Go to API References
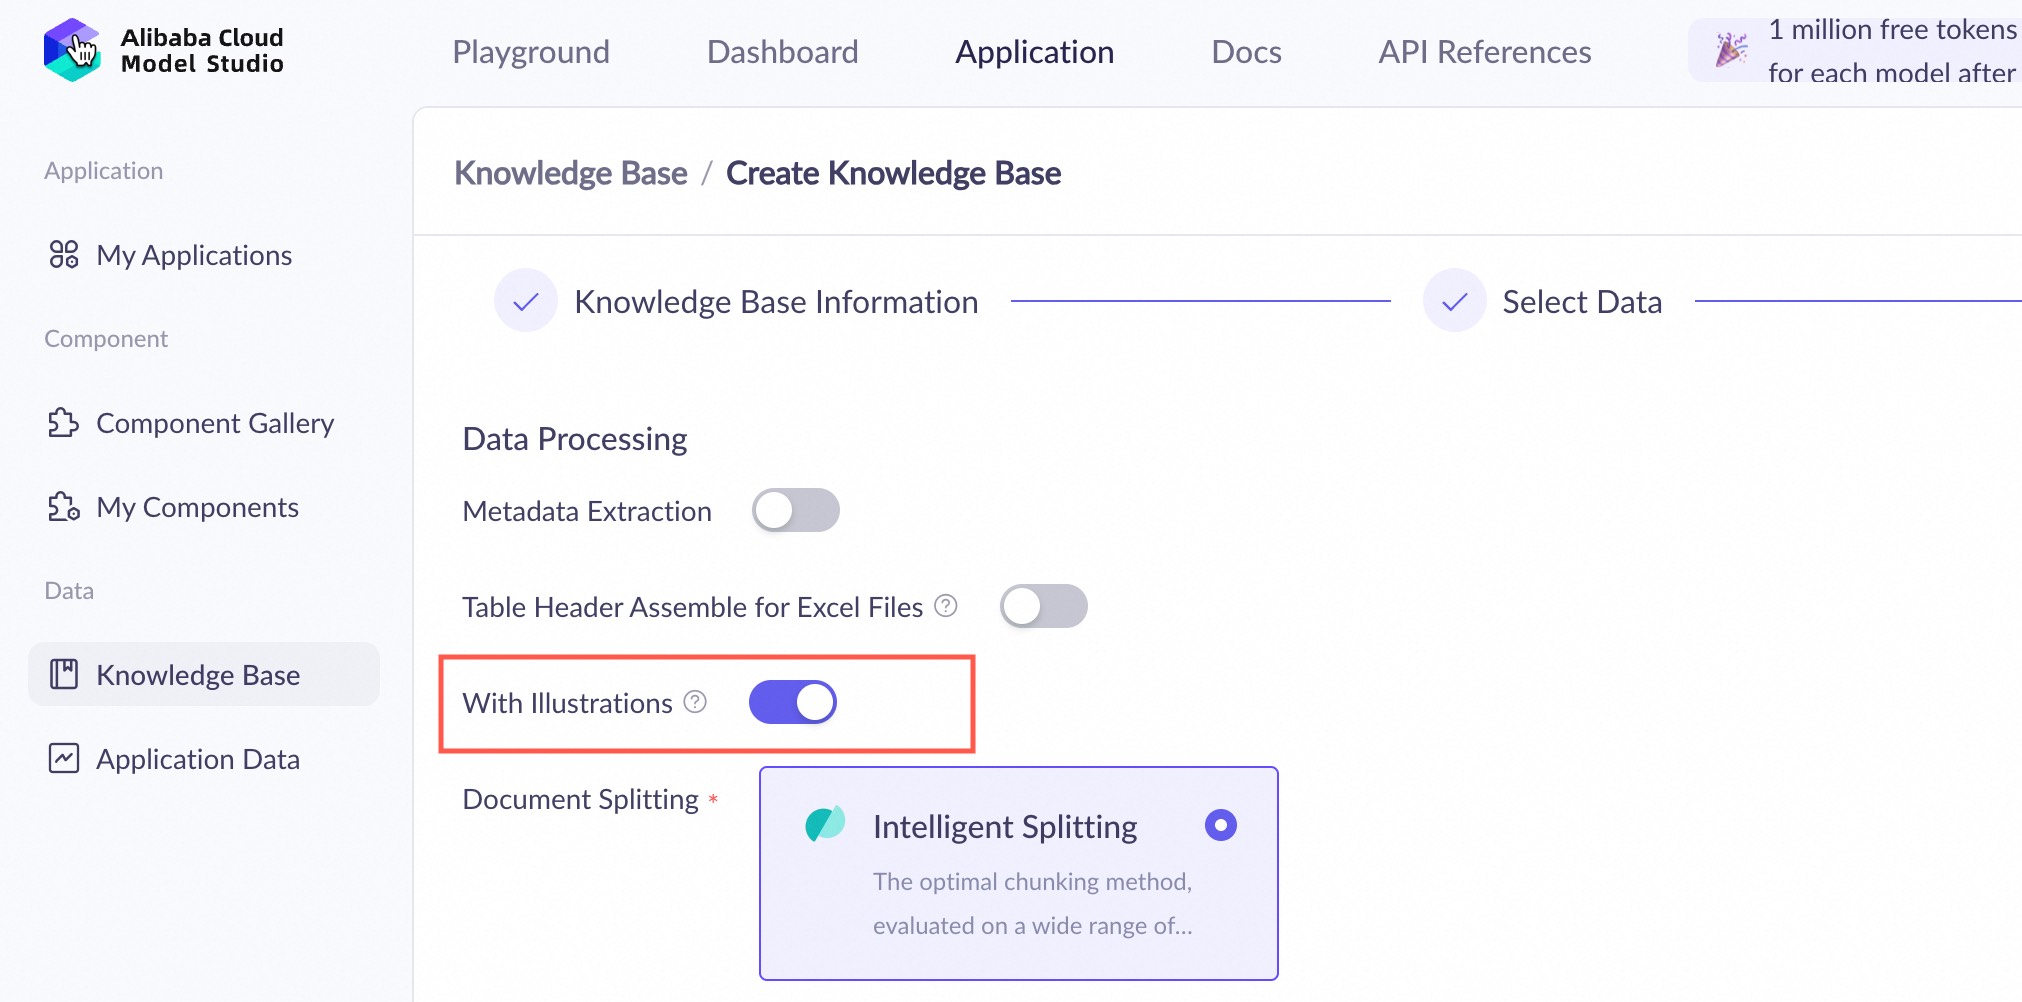Screen dimensions: 2022x1002 point(1484,52)
